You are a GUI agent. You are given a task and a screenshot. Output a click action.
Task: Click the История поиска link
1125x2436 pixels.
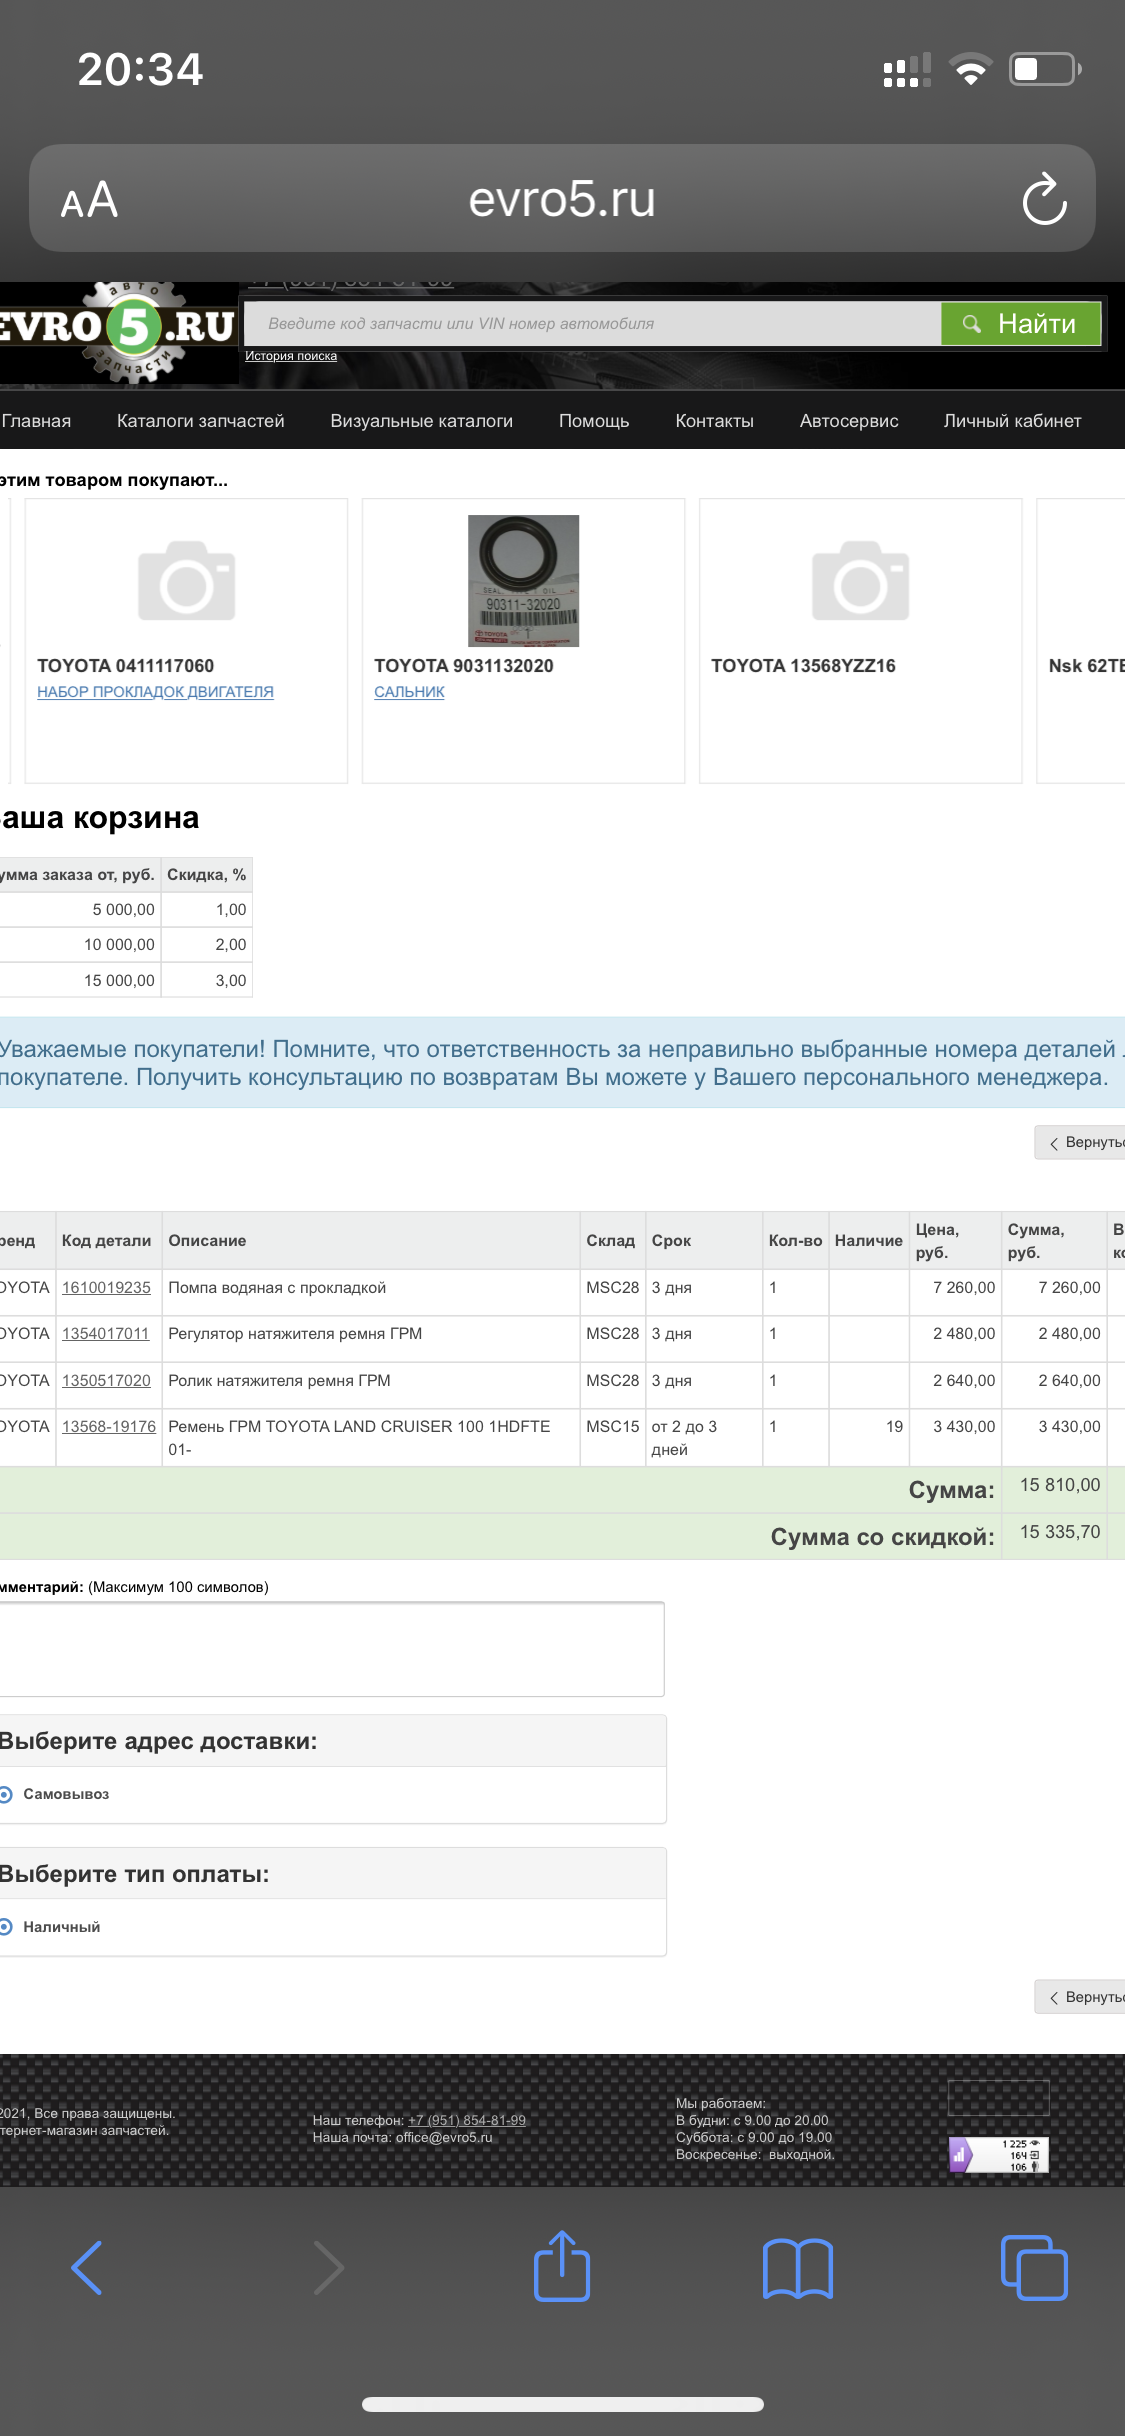(291, 356)
